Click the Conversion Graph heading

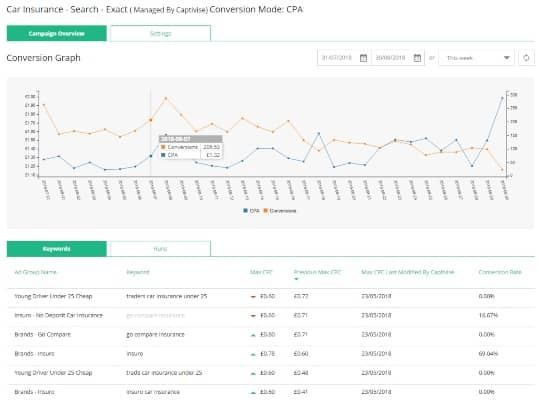[43, 58]
